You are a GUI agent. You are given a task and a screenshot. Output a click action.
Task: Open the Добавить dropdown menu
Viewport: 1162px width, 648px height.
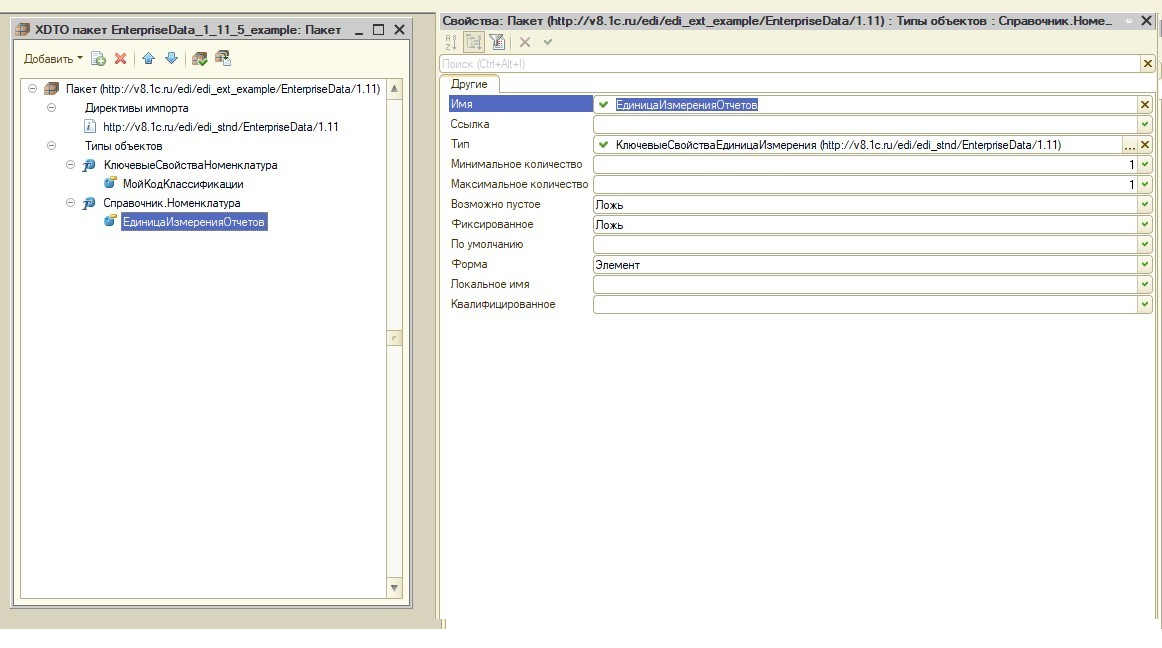(x=54, y=59)
